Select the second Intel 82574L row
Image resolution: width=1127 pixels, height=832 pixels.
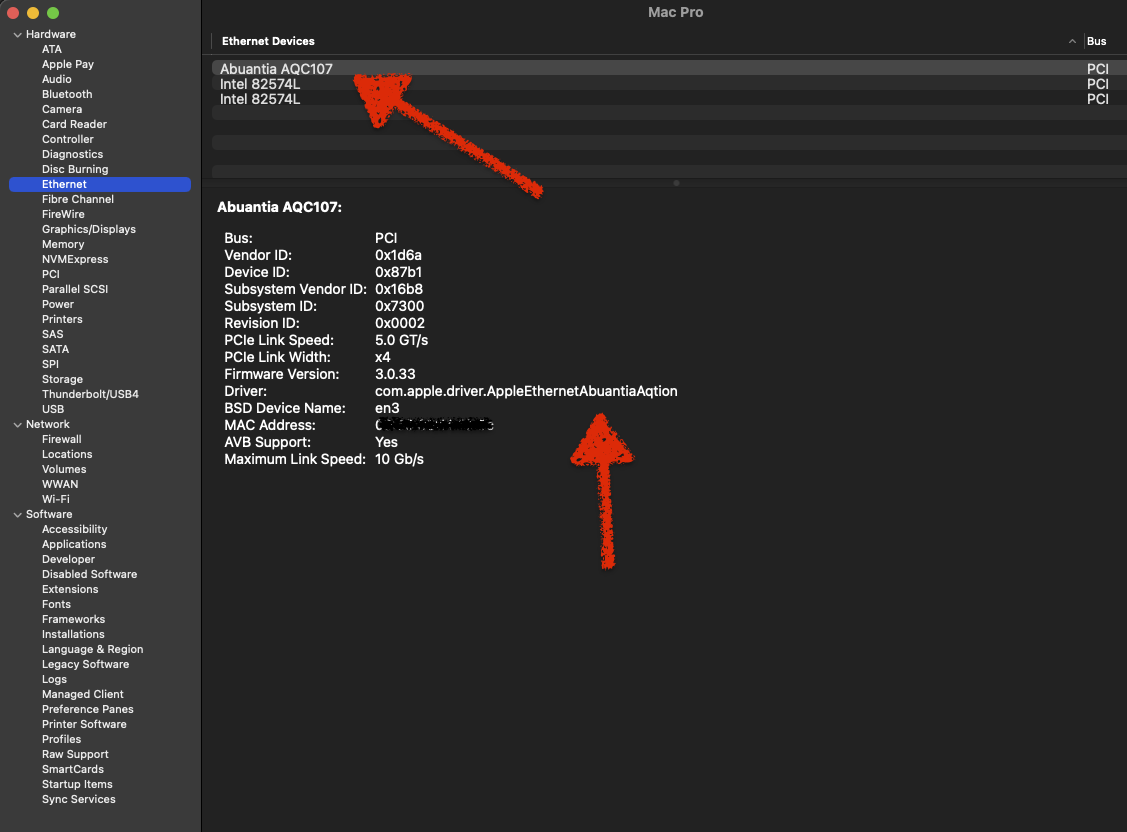pos(669,99)
